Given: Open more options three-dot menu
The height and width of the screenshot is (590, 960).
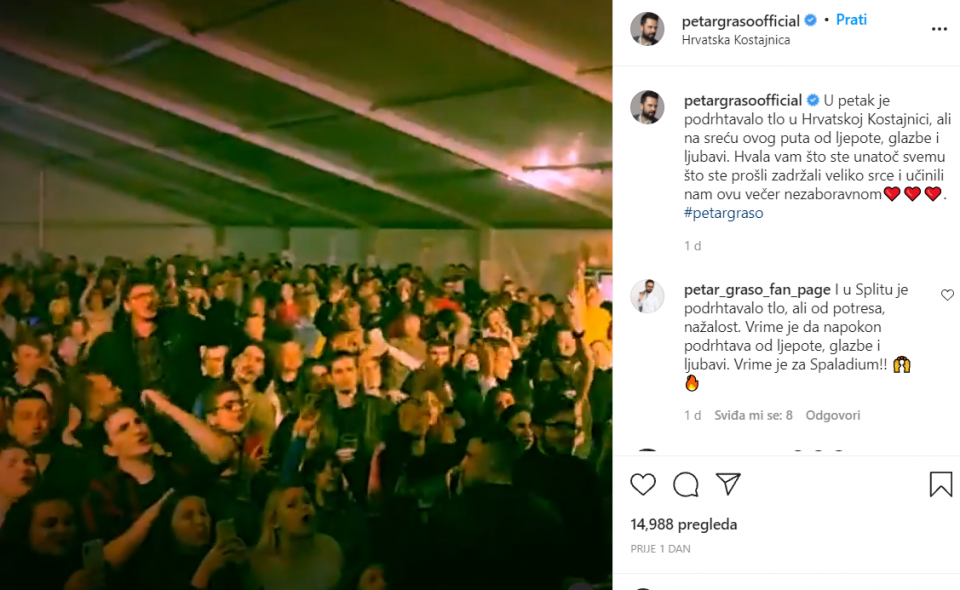Looking at the screenshot, I should pos(939,29).
